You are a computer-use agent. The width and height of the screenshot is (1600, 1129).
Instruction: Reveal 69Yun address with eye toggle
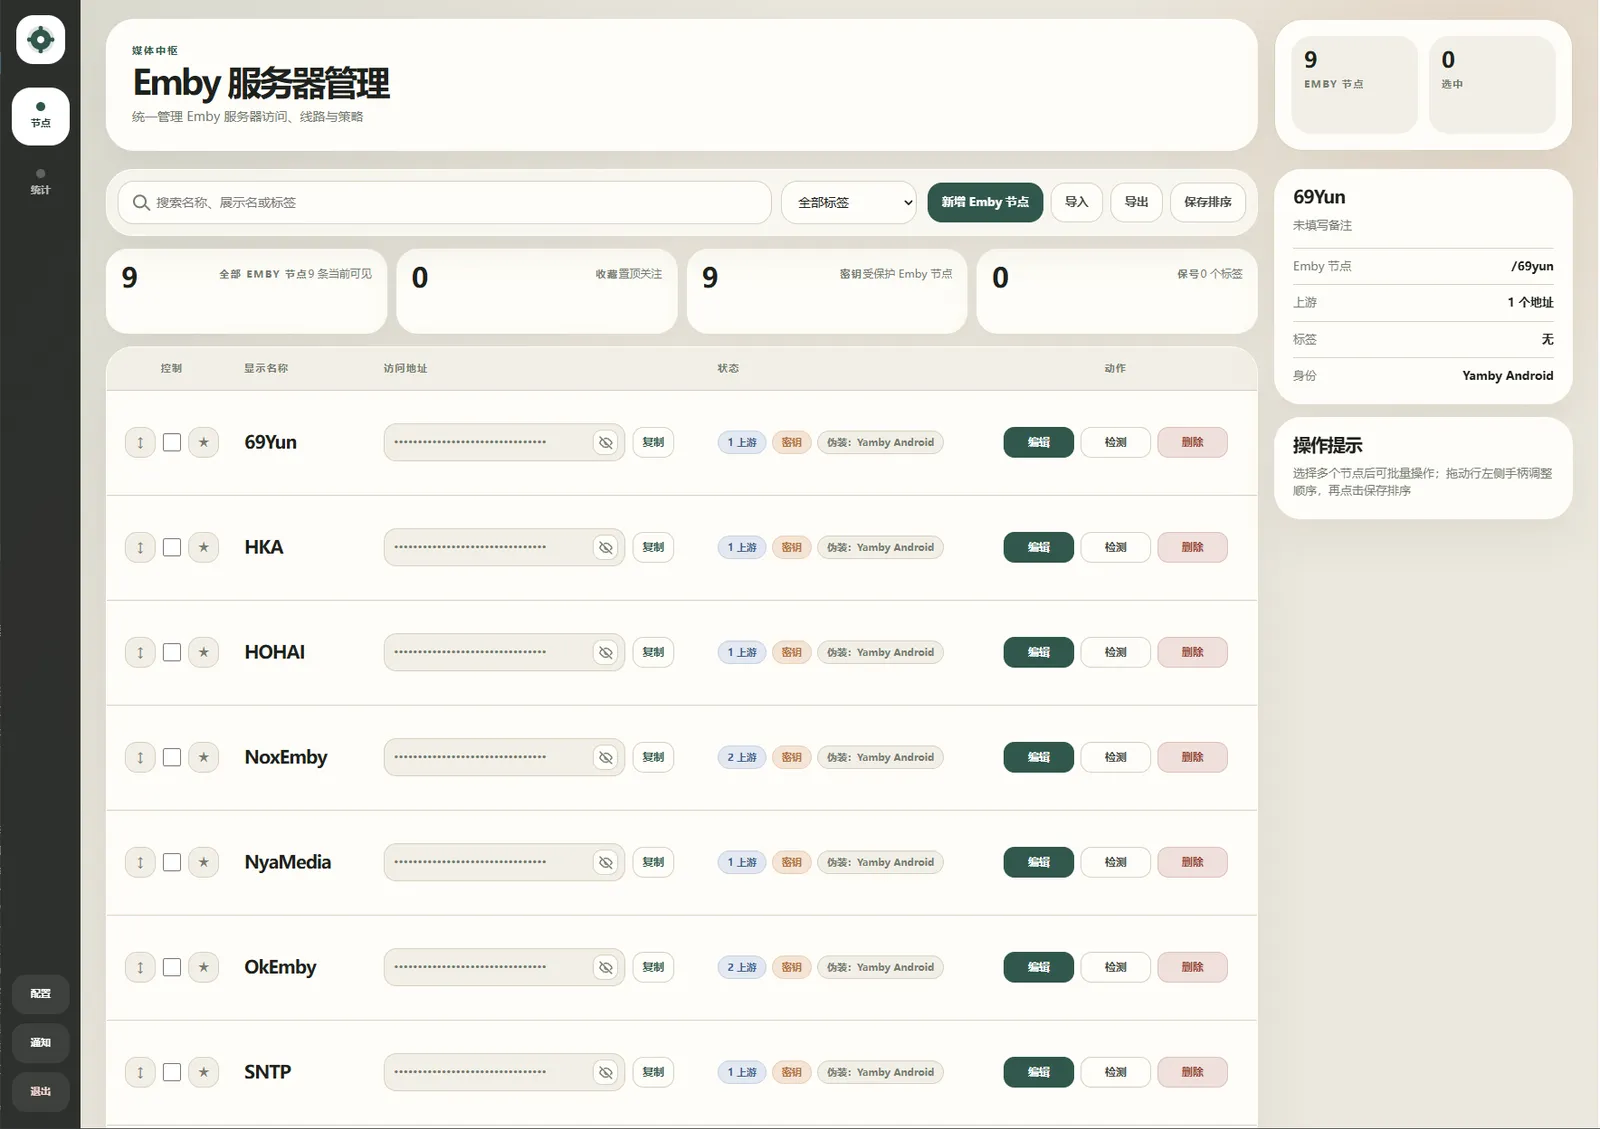[x=605, y=442]
